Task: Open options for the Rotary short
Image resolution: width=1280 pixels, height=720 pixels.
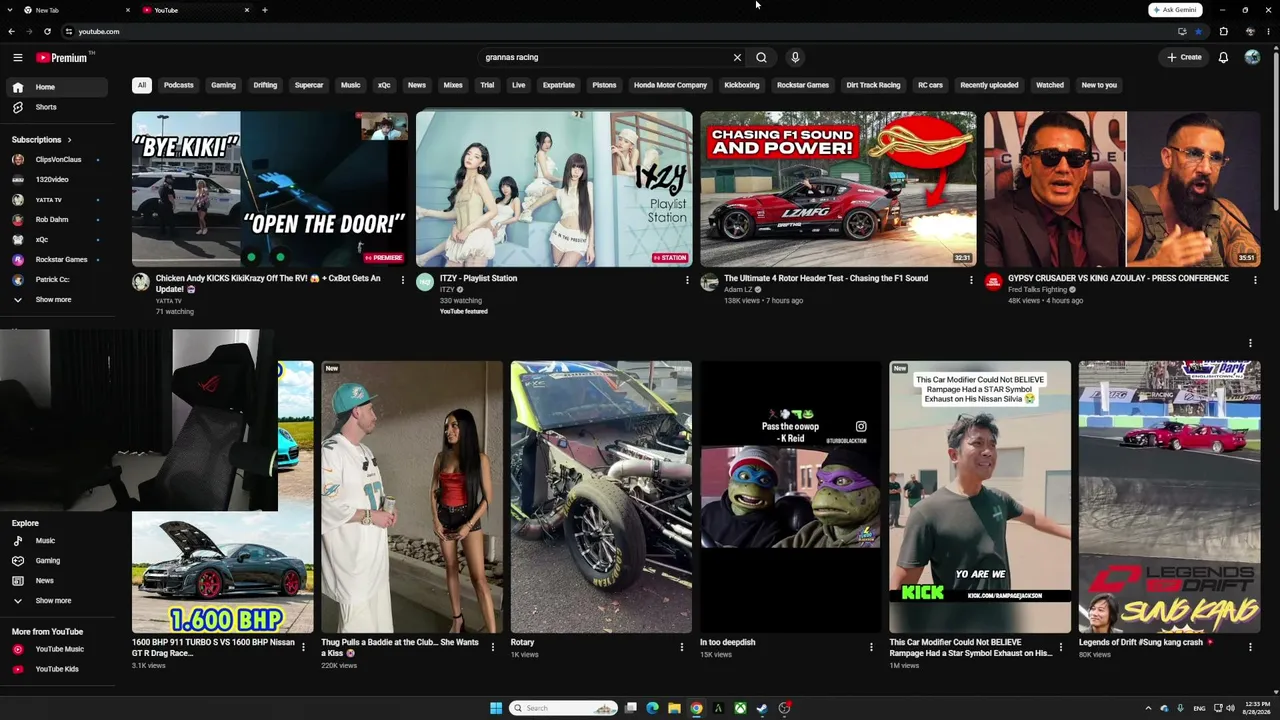Action: 682,647
